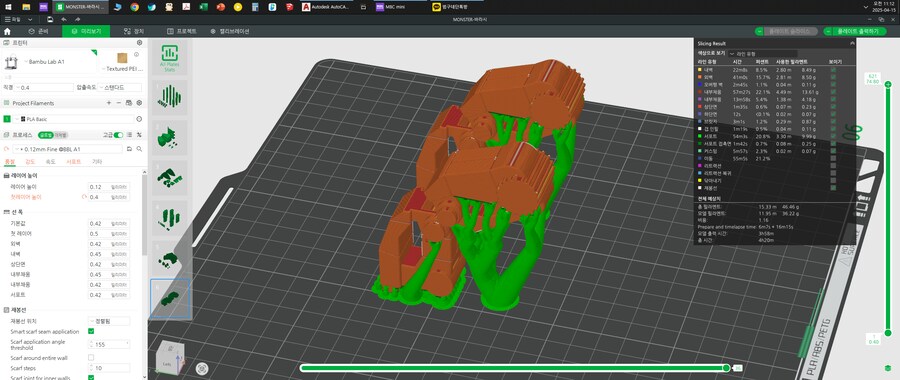Open Textured PEI plate type dropdown

[x=121, y=69]
